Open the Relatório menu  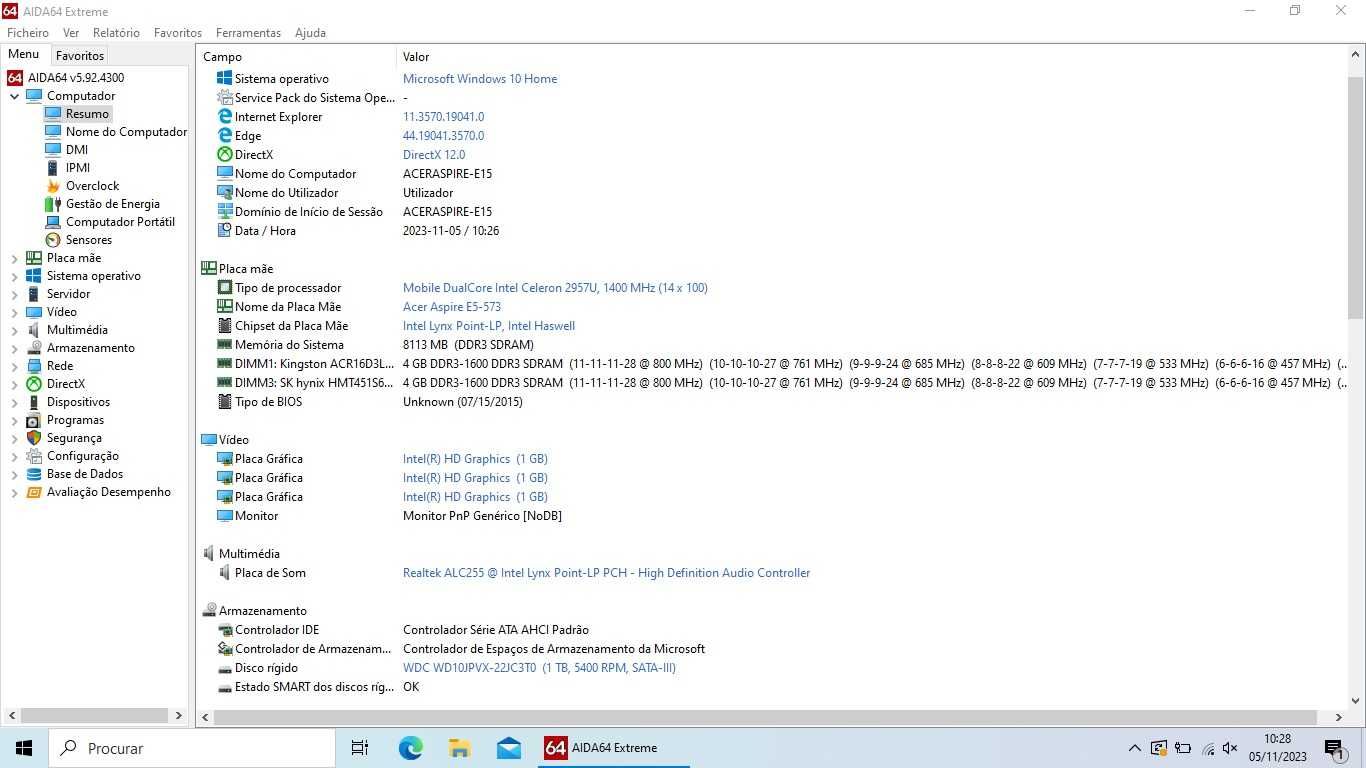(x=116, y=33)
